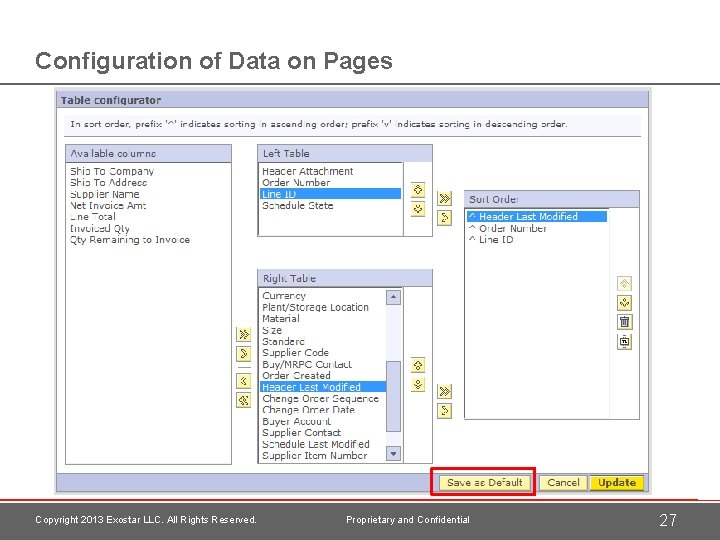Click the Save as Default button
This screenshot has height=540, width=720.
coord(484,483)
